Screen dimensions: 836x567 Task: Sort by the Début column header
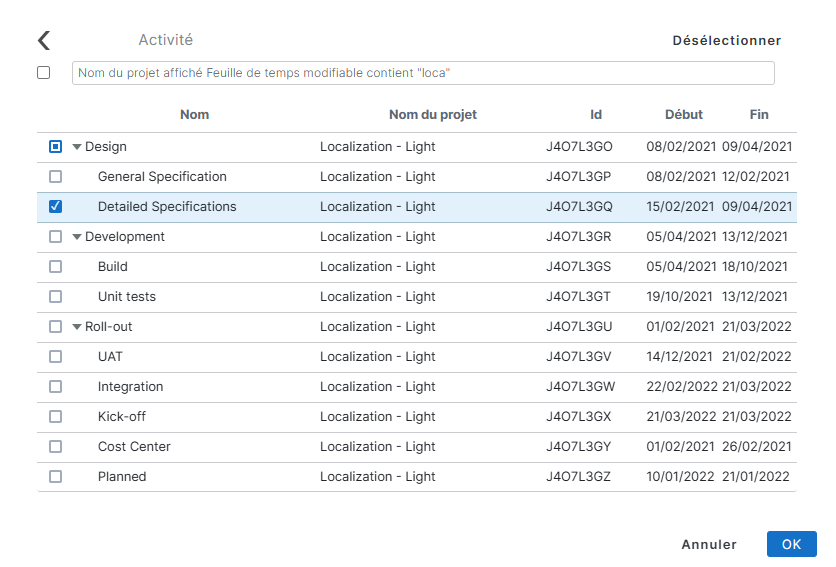683,115
